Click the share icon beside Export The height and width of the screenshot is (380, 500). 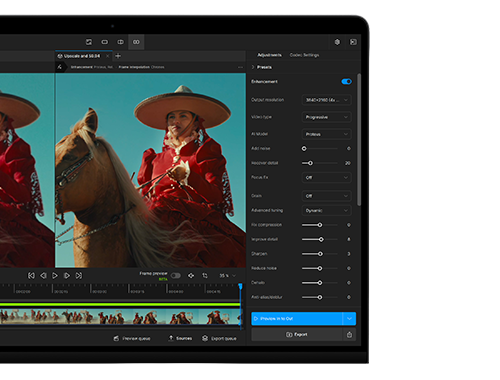point(349,334)
